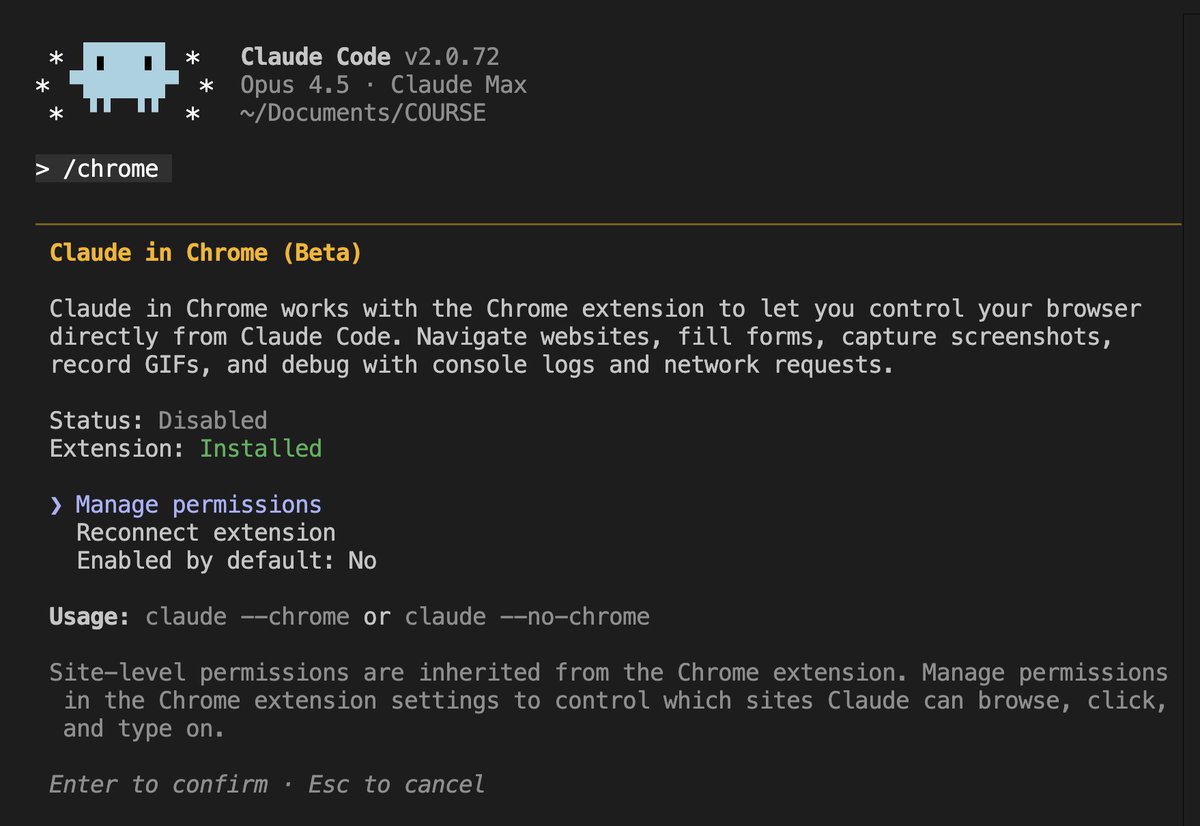Click the green Installed extension status
Image resolution: width=1200 pixels, height=826 pixels.
pos(260,448)
